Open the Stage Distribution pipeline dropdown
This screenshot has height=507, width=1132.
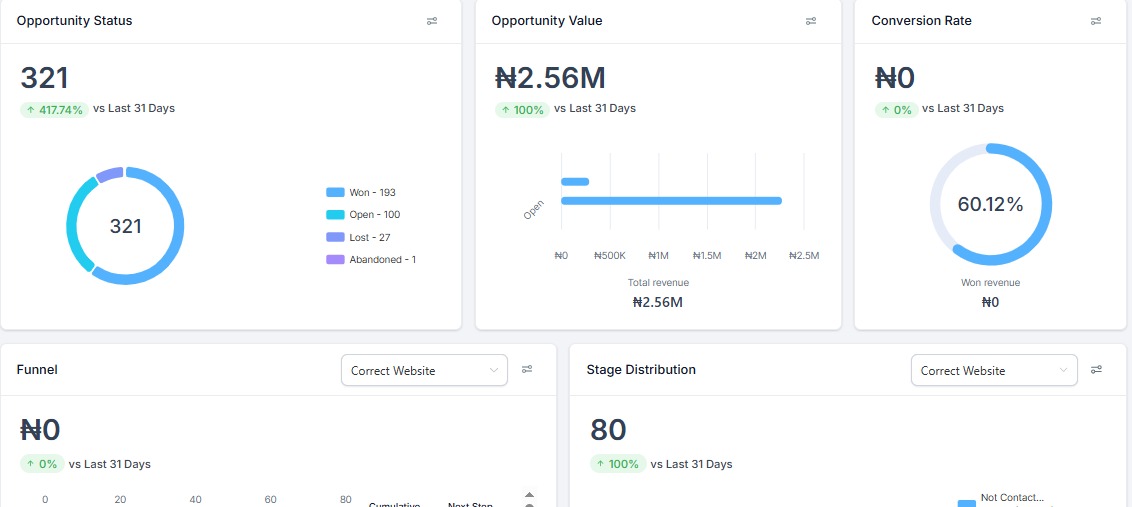point(994,370)
